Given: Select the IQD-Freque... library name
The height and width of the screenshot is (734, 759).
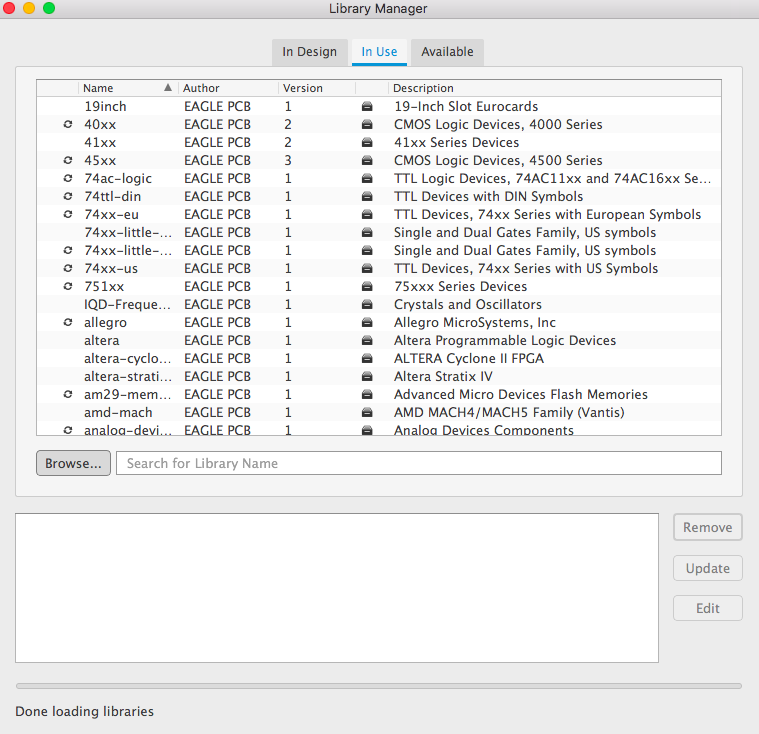Looking at the screenshot, I should 127,305.
